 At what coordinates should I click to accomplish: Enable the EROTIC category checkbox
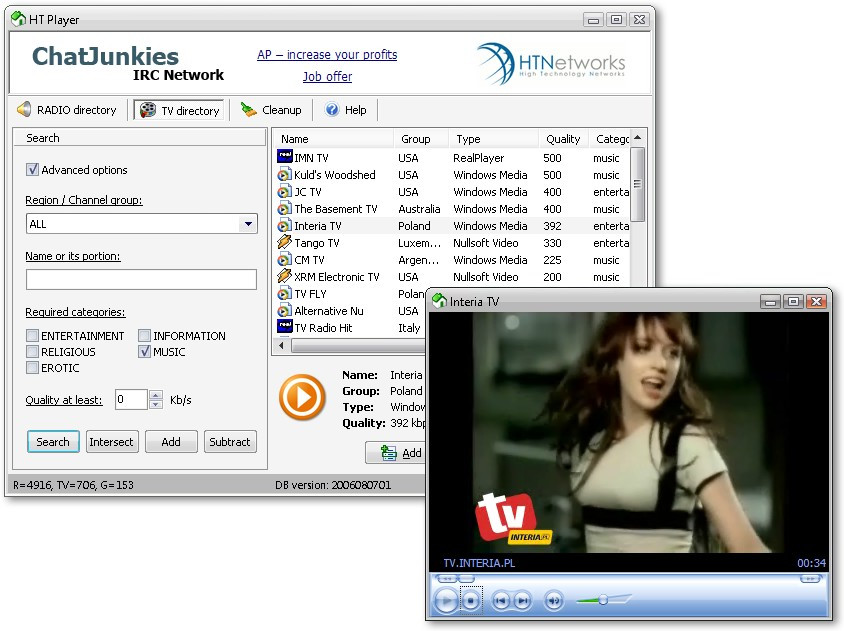point(32,368)
